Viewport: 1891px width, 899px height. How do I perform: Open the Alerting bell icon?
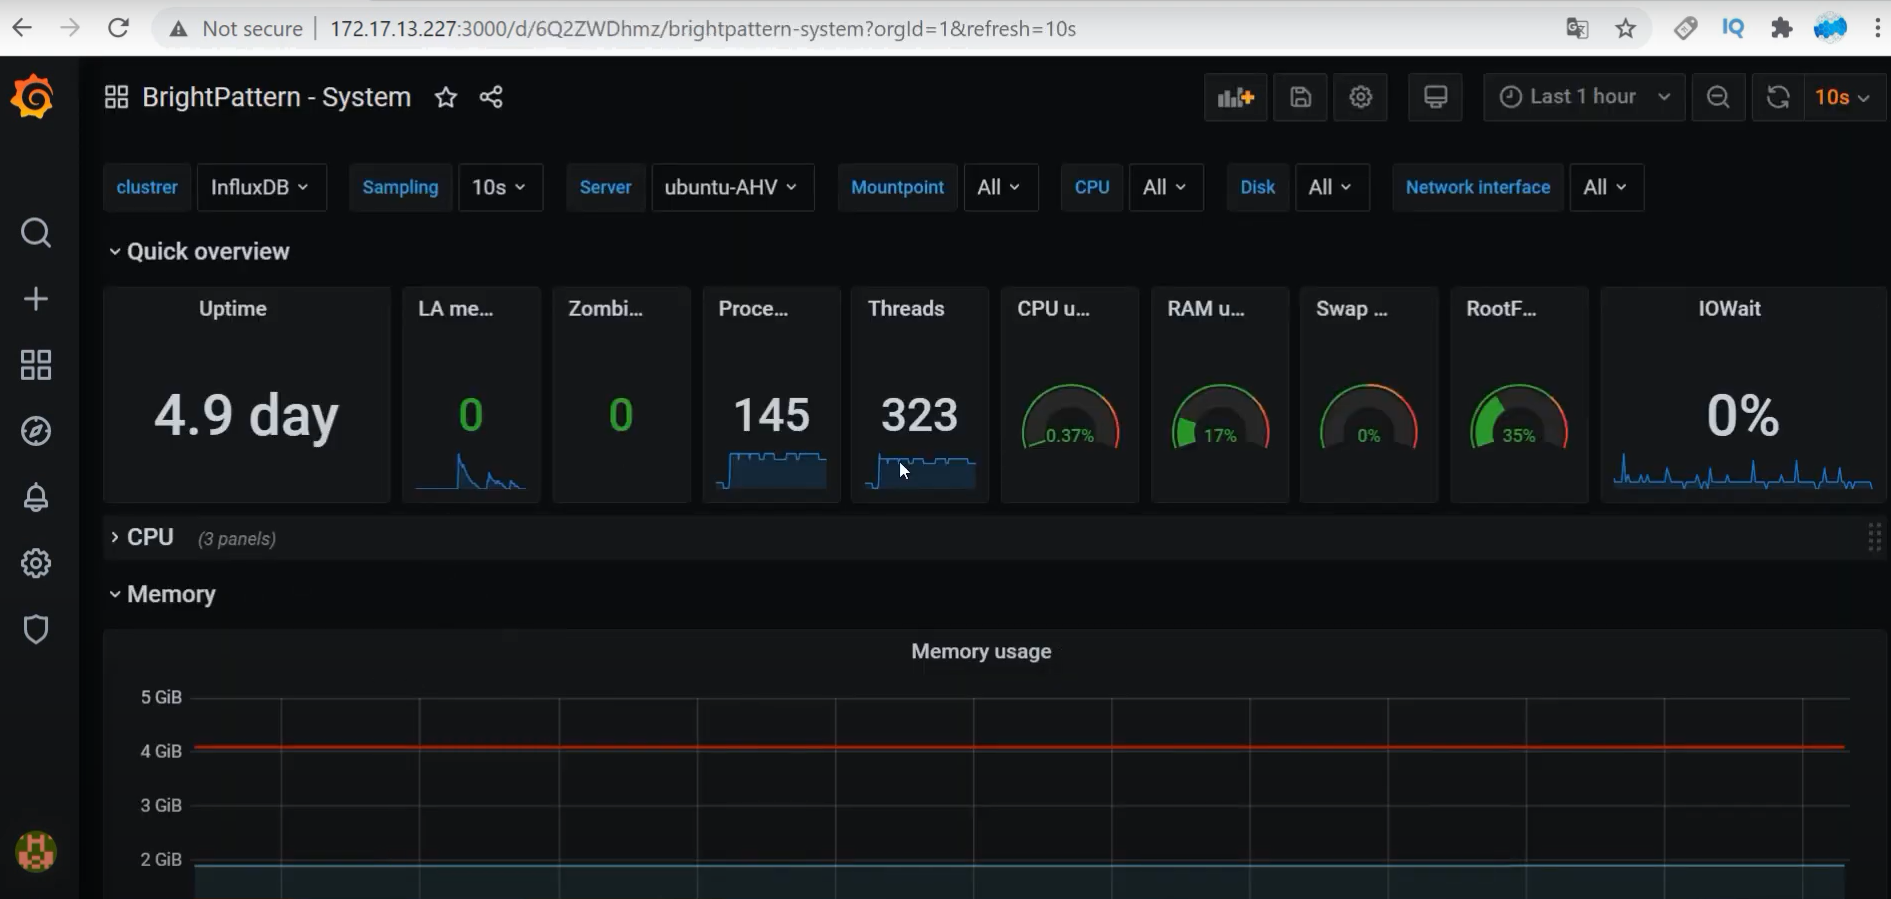(36, 497)
